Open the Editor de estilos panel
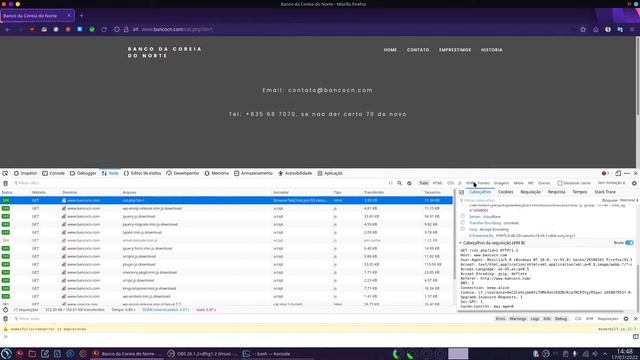This screenshot has height=360, width=640. pos(142,173)
